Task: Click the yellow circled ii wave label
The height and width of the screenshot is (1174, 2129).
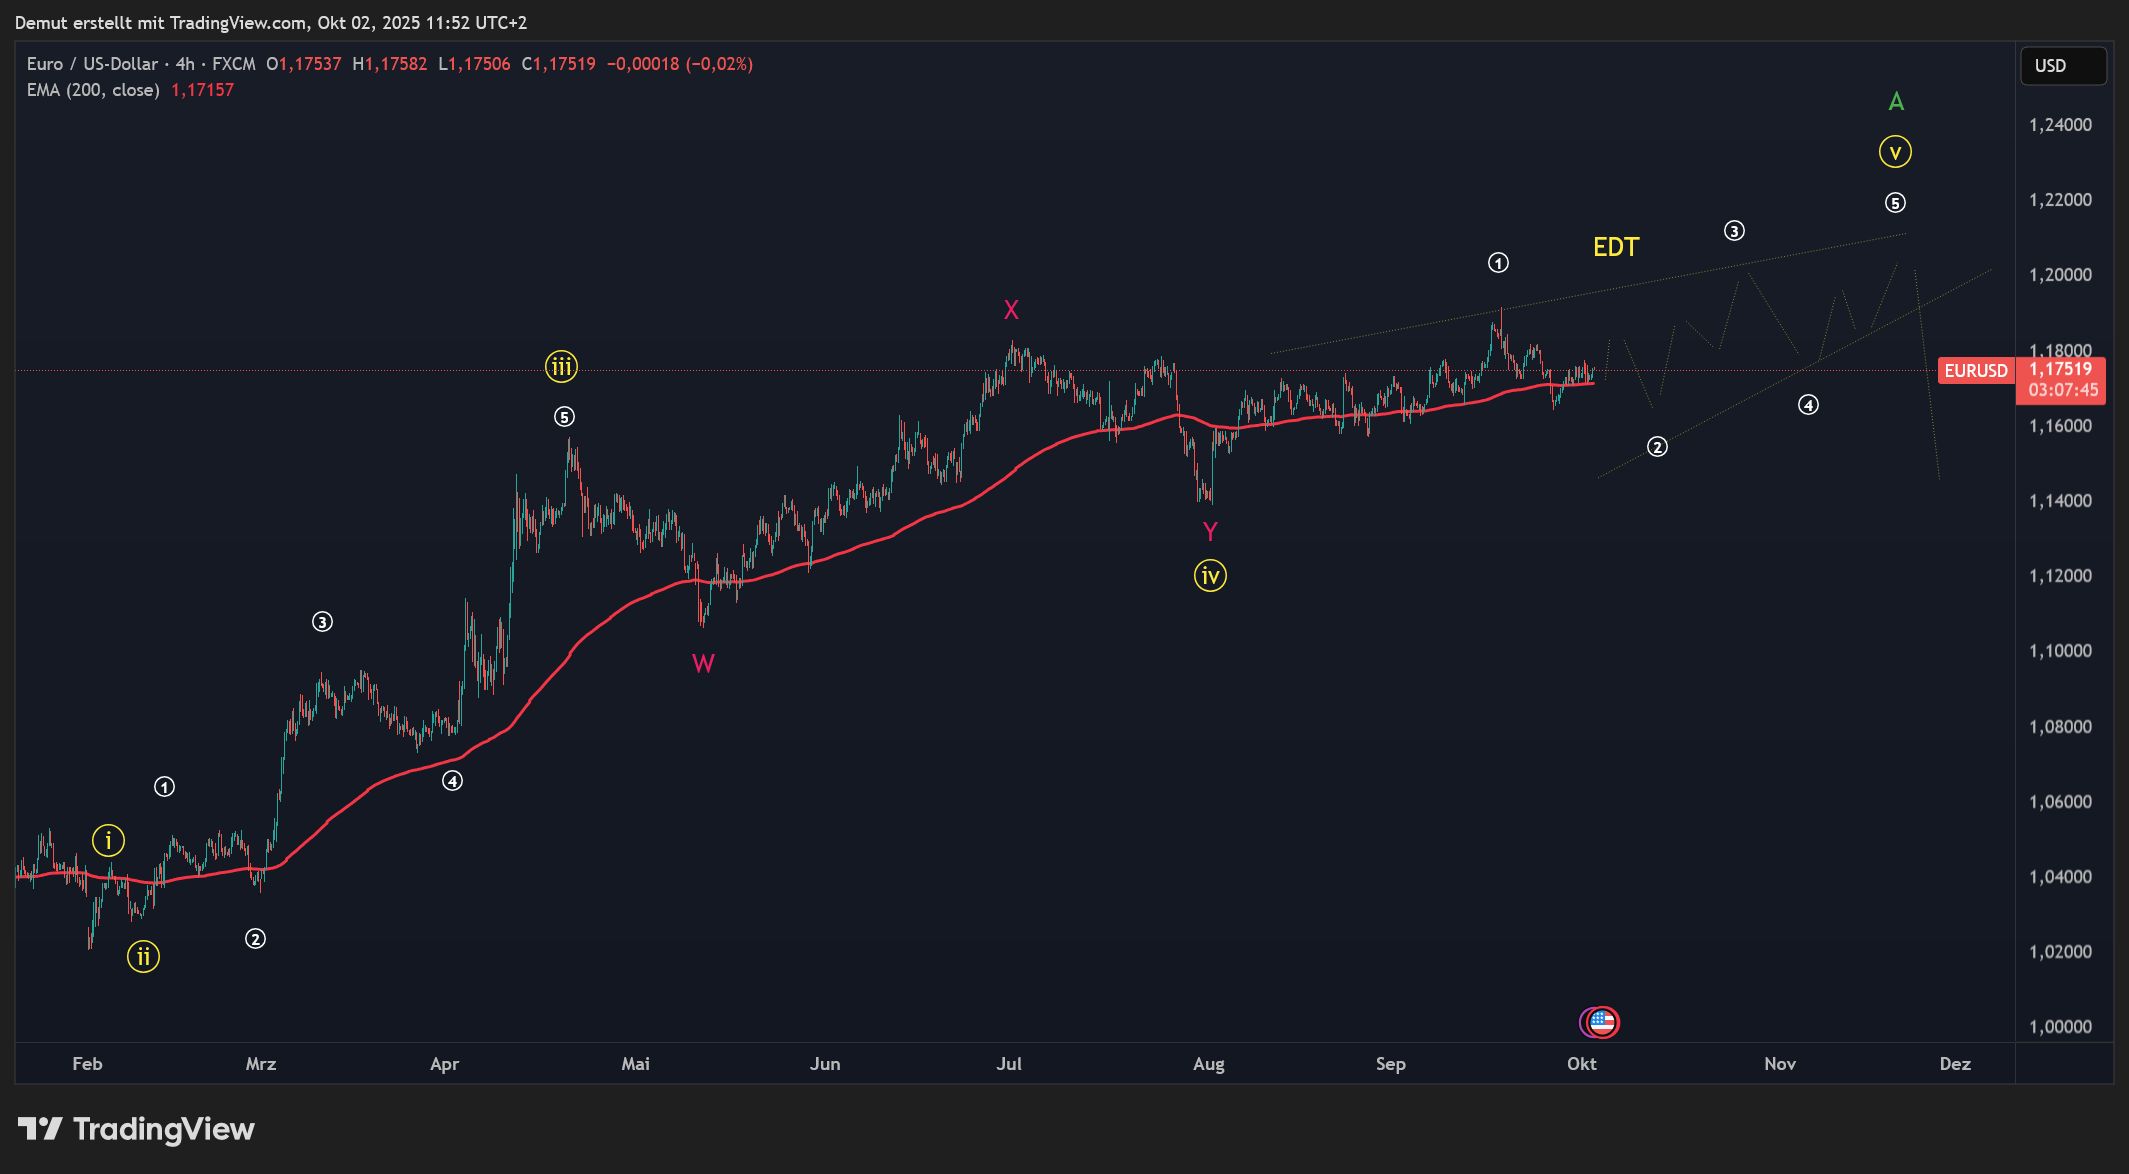Action: (x=143, y=957)
